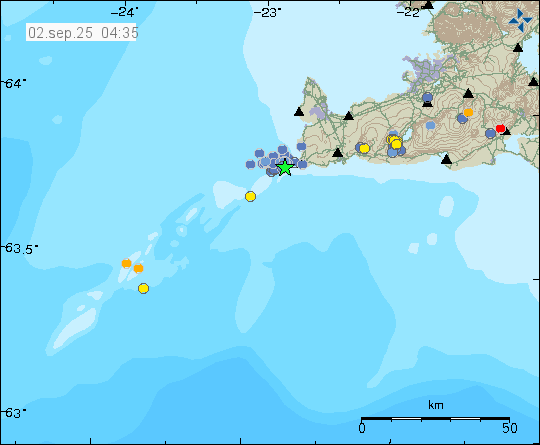The height and width of the screenshot is (445, 540).
Task: Click the green star earthquake marker
Action: tap(285, 168)
